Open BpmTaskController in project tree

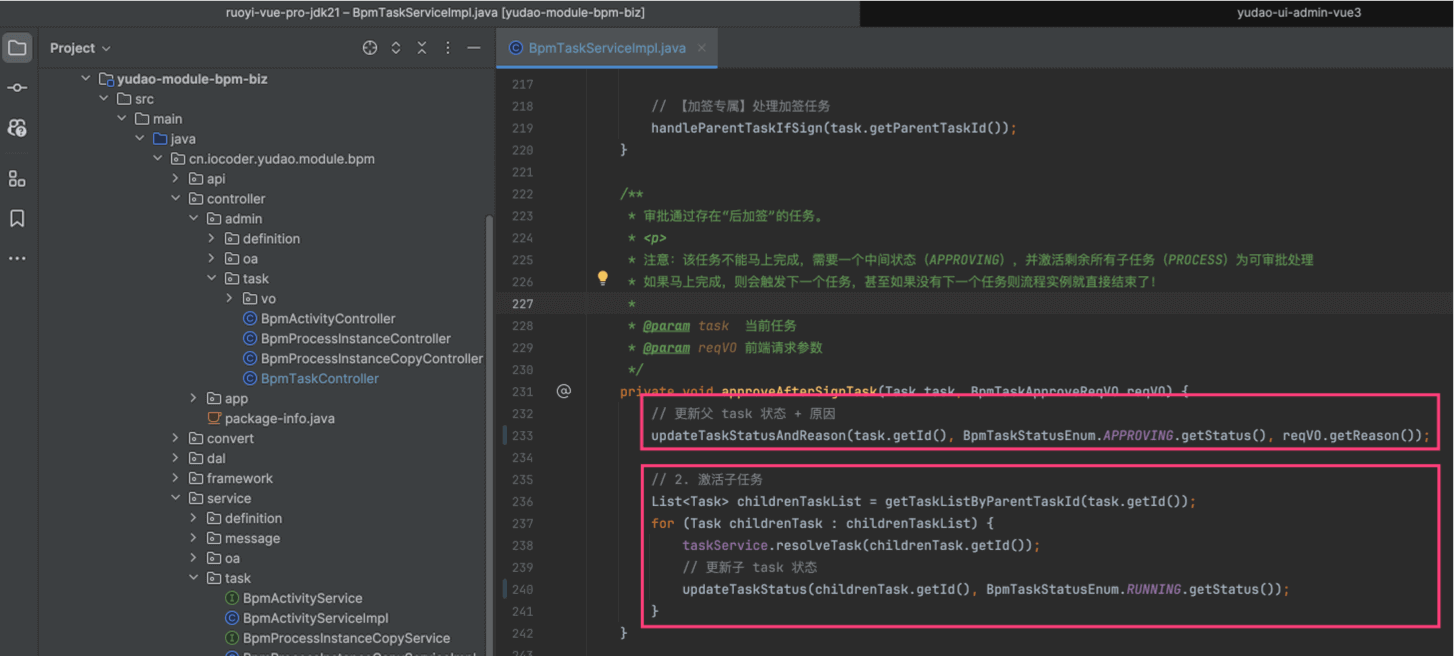319,379
